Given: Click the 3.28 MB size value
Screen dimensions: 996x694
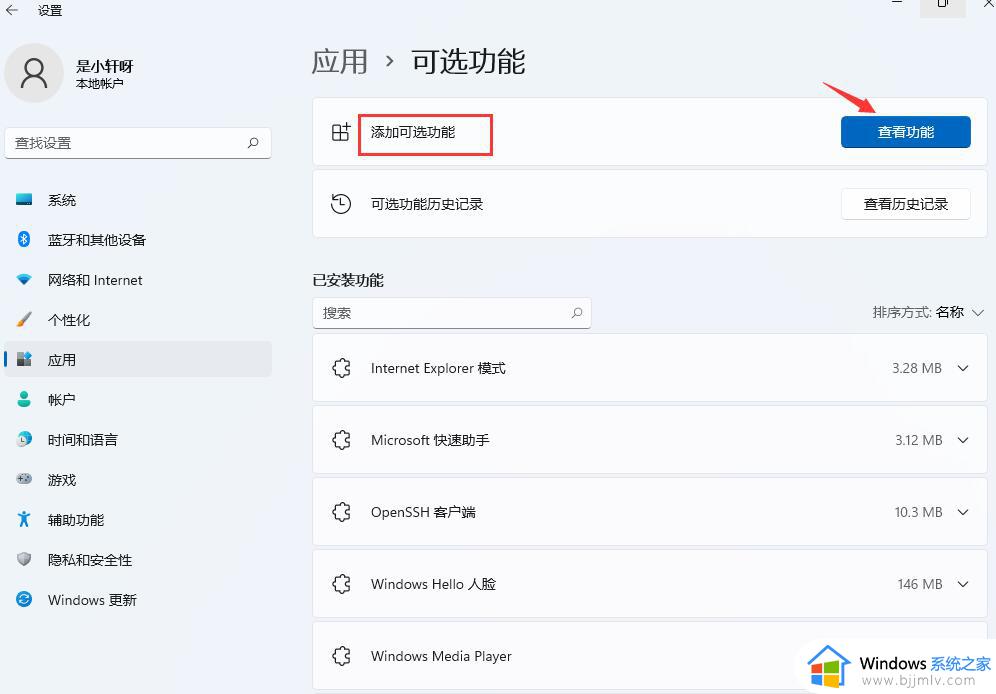Looking at the screenshot, I should tap(917, 368).
